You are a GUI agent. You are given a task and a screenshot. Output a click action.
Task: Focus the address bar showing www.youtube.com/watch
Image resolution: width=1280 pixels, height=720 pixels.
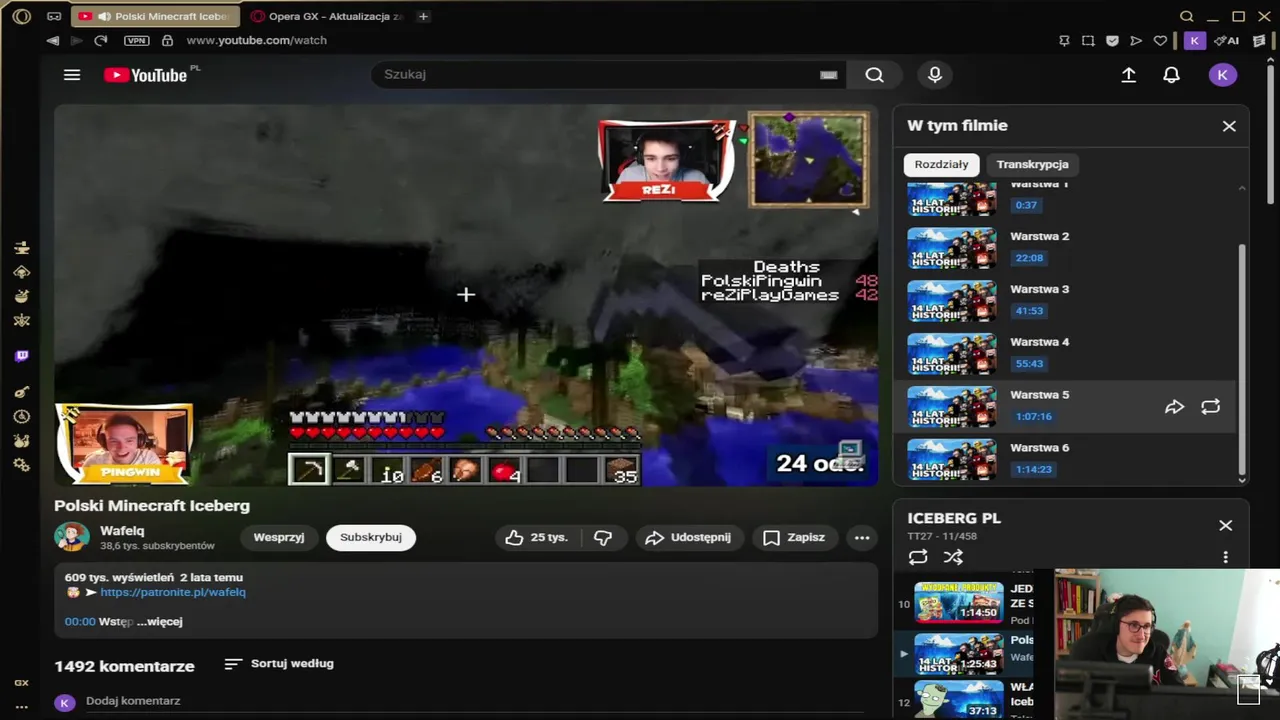tap(256, 40)
